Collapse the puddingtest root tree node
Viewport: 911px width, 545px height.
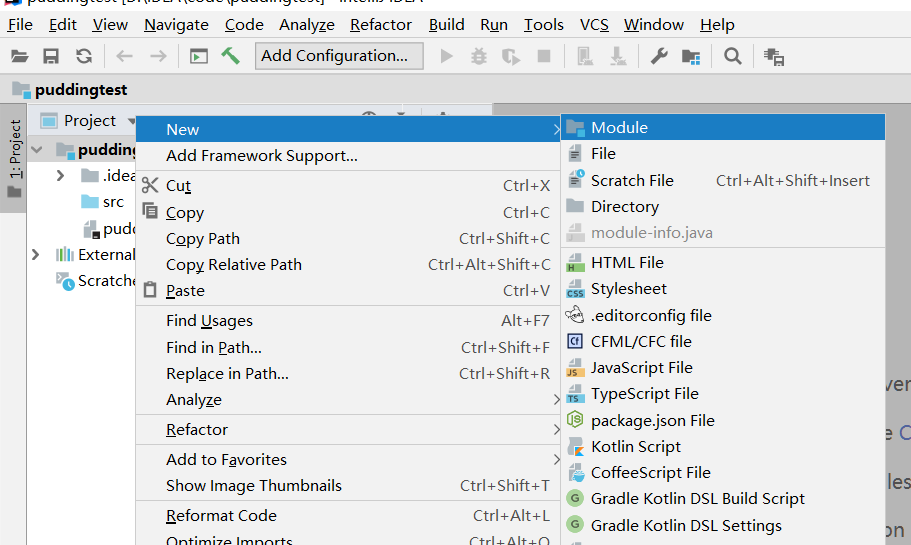click(x=37, y=150)
